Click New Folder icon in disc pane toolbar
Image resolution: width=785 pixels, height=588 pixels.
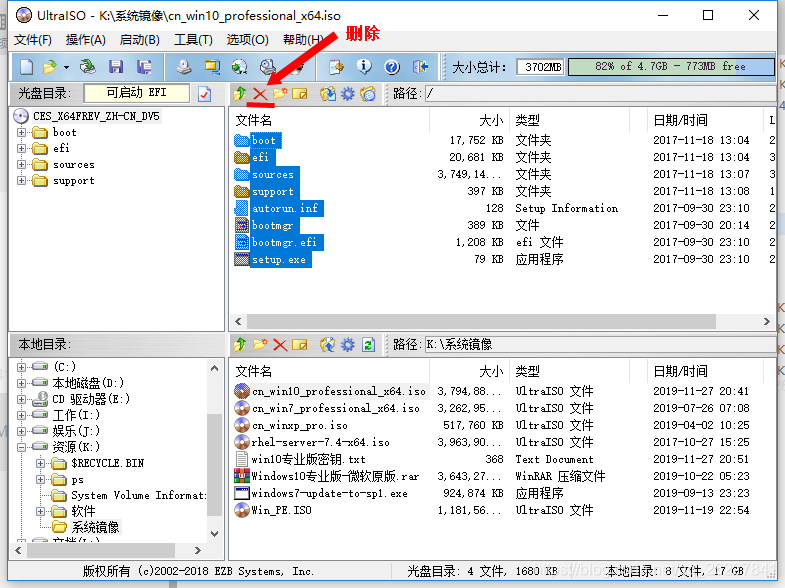280,94
